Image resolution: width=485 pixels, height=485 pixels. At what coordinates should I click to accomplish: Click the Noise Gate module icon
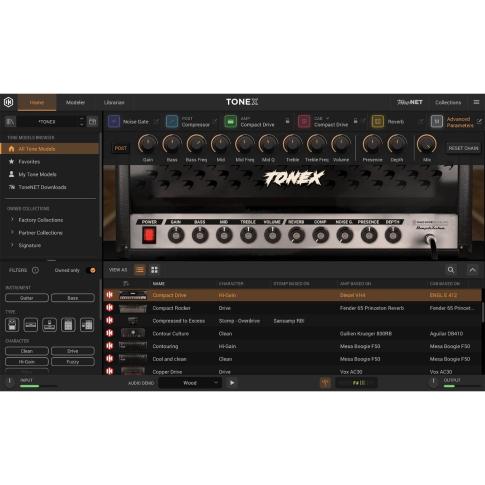114,122
